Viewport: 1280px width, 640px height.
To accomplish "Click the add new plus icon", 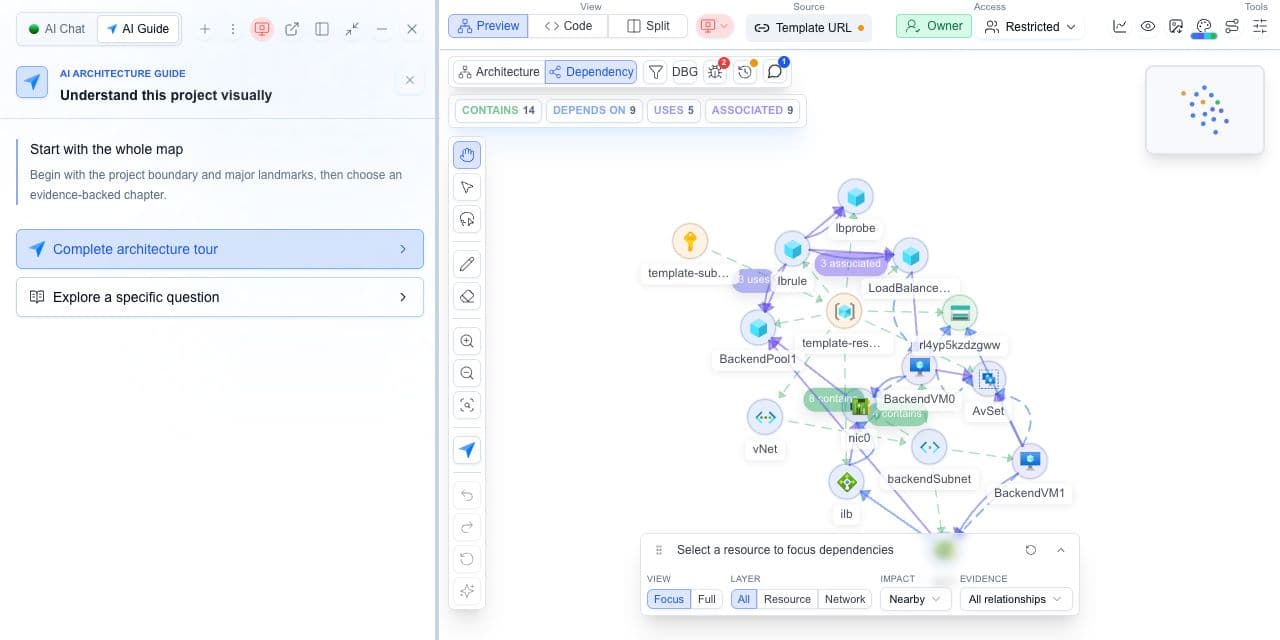I will click(205, 29).
